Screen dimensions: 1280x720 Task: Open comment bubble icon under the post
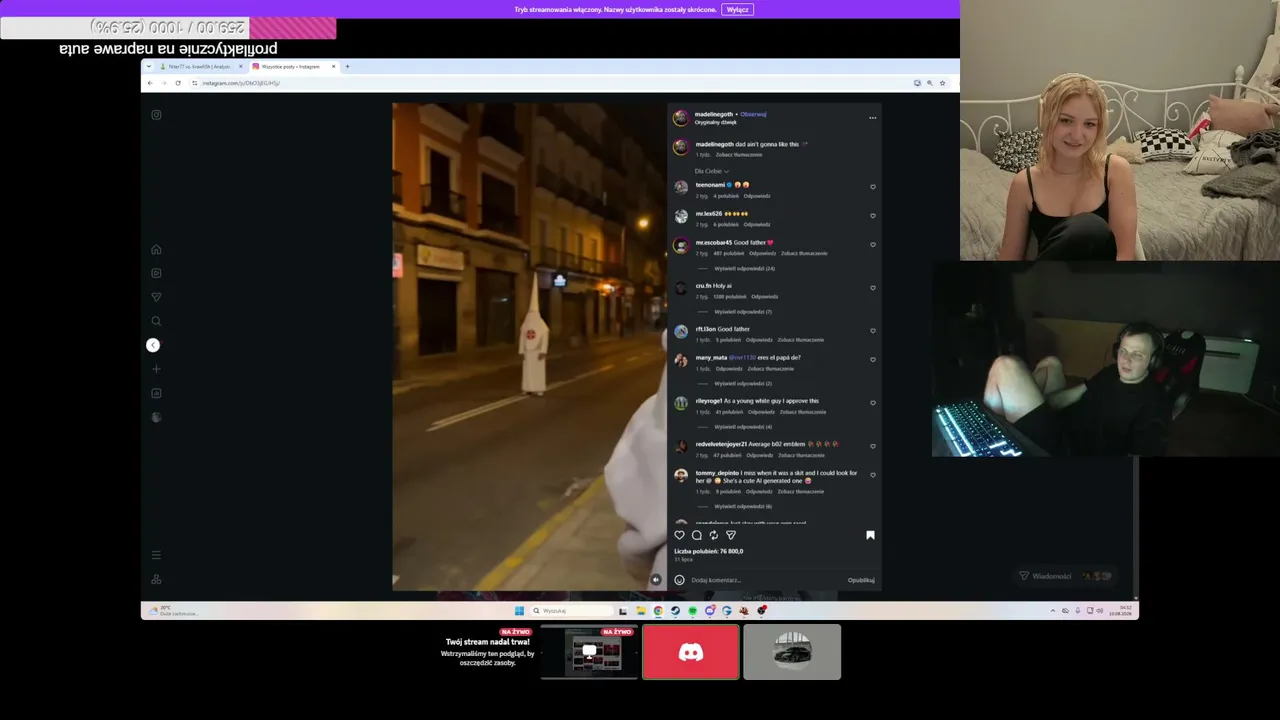pyautogui.click(x=697, y=535)
